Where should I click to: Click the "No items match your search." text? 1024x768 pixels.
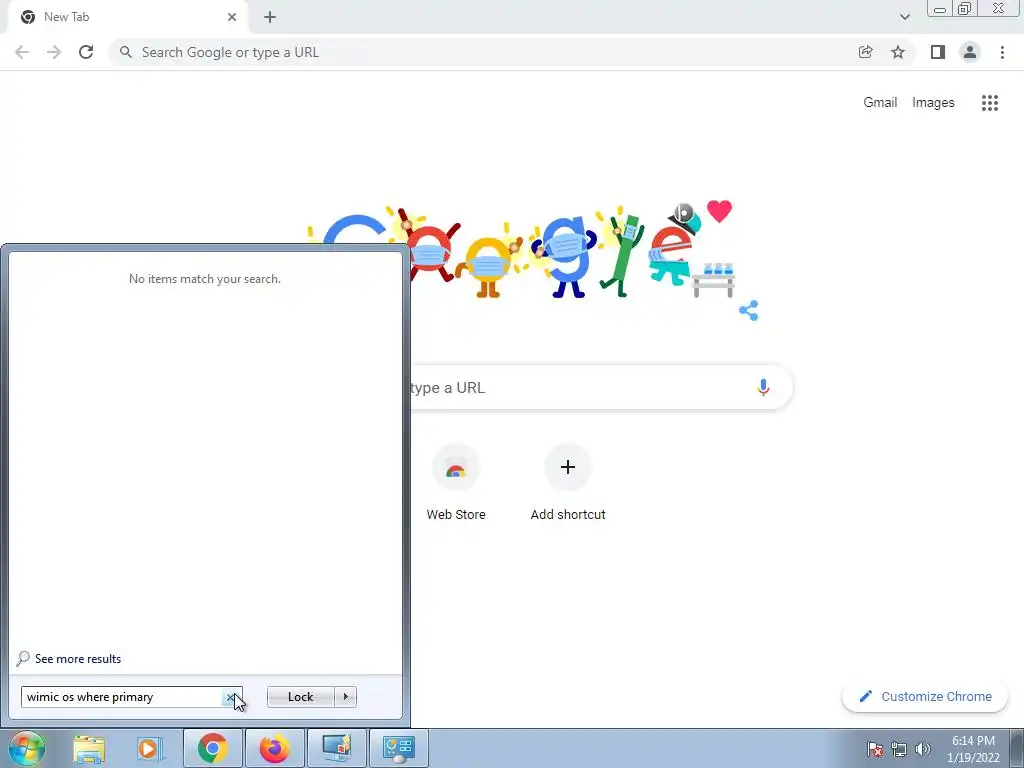point(205,279)
